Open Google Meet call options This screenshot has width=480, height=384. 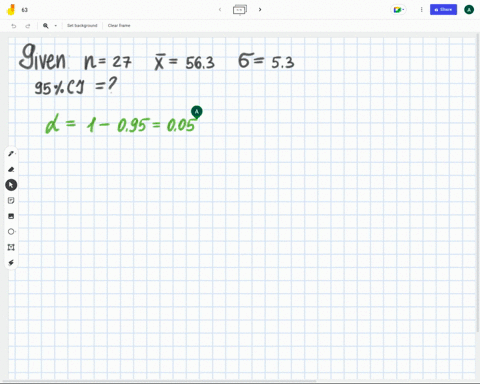click(x=398, y=10)
